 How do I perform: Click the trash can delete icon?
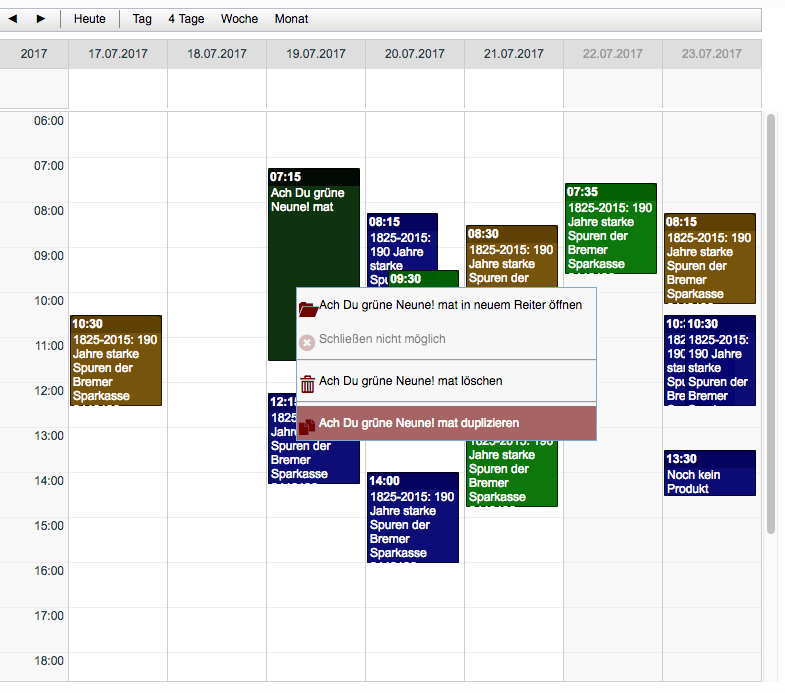(x=308, y=382)
